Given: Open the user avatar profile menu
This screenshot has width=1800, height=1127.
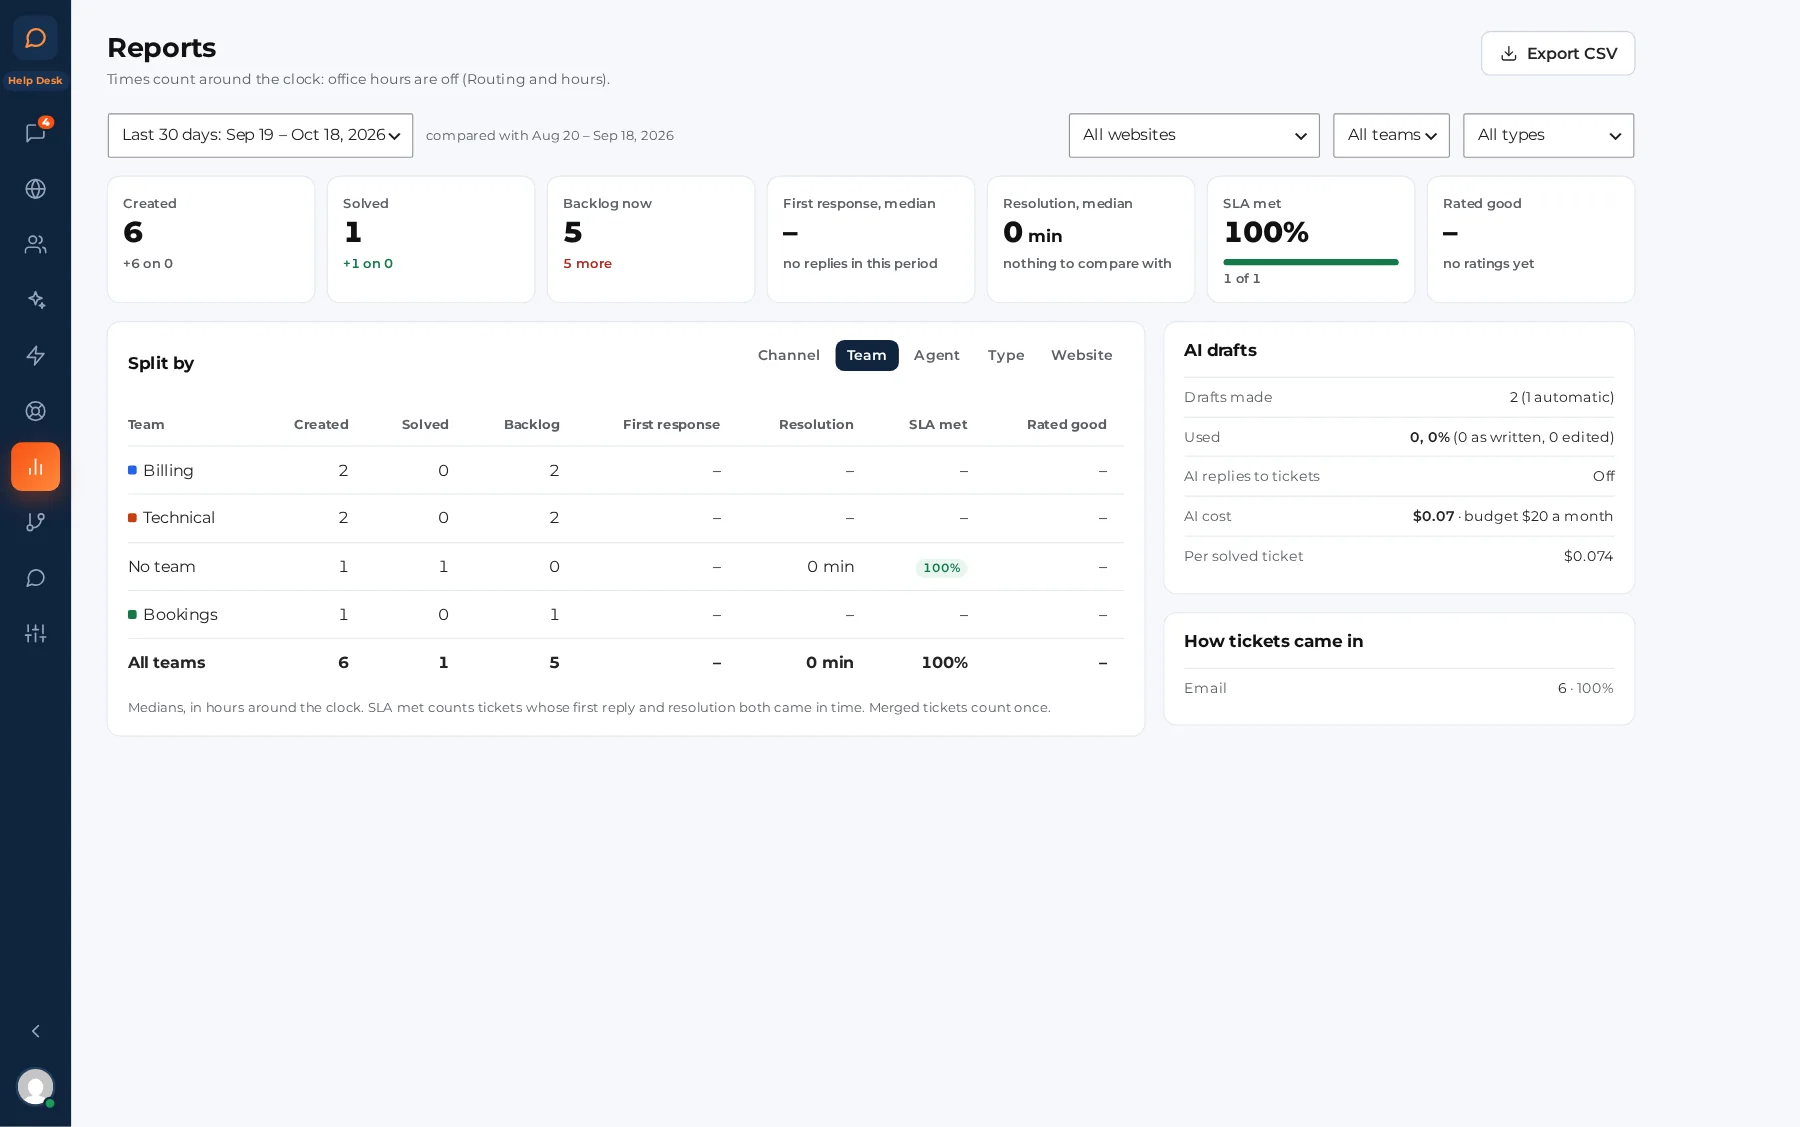Looking at the screenshot, I should 35,1086.
